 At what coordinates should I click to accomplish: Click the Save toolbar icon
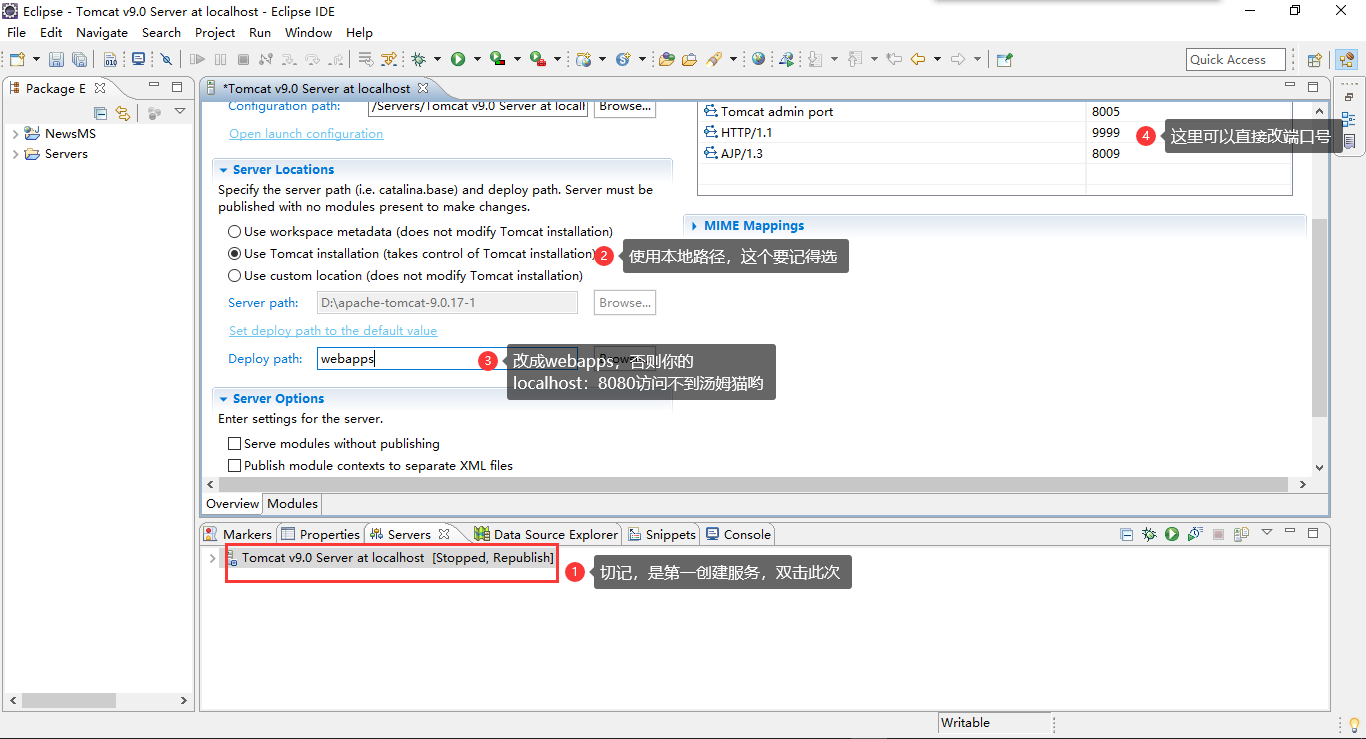tap(56, 59)
